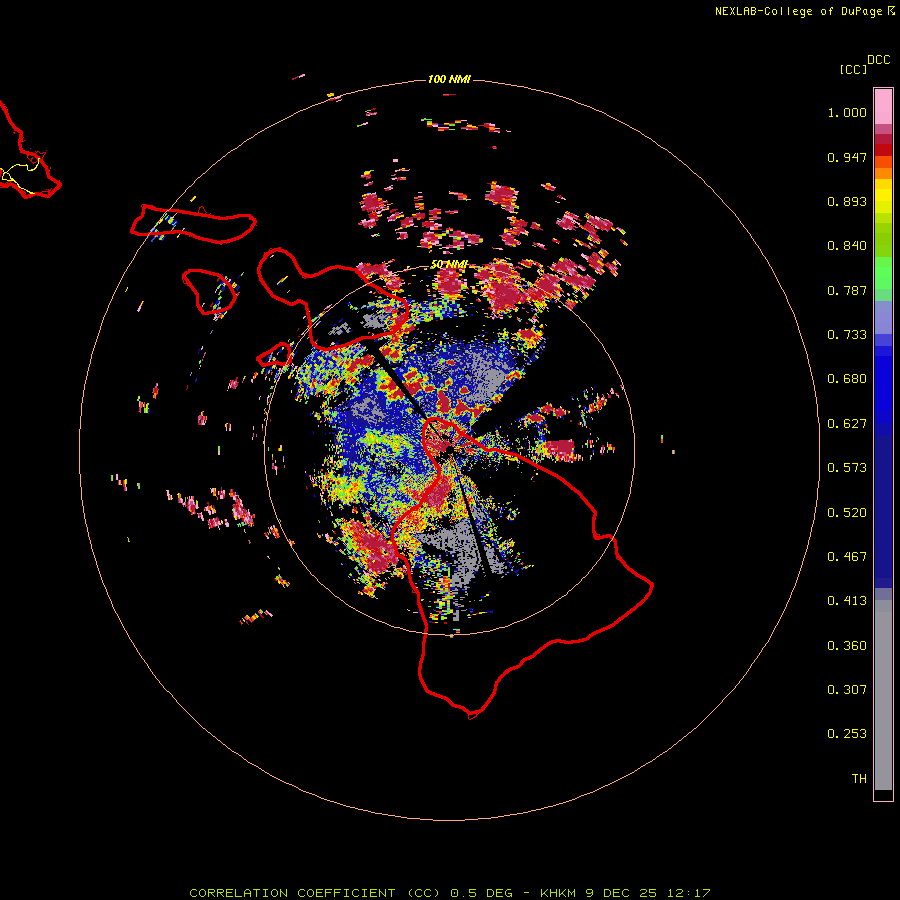Image resolution: width=900 pixels, height=900 pixels.
Task: Click the 0.573 color scale value
Action: click(x=847, y=468)
